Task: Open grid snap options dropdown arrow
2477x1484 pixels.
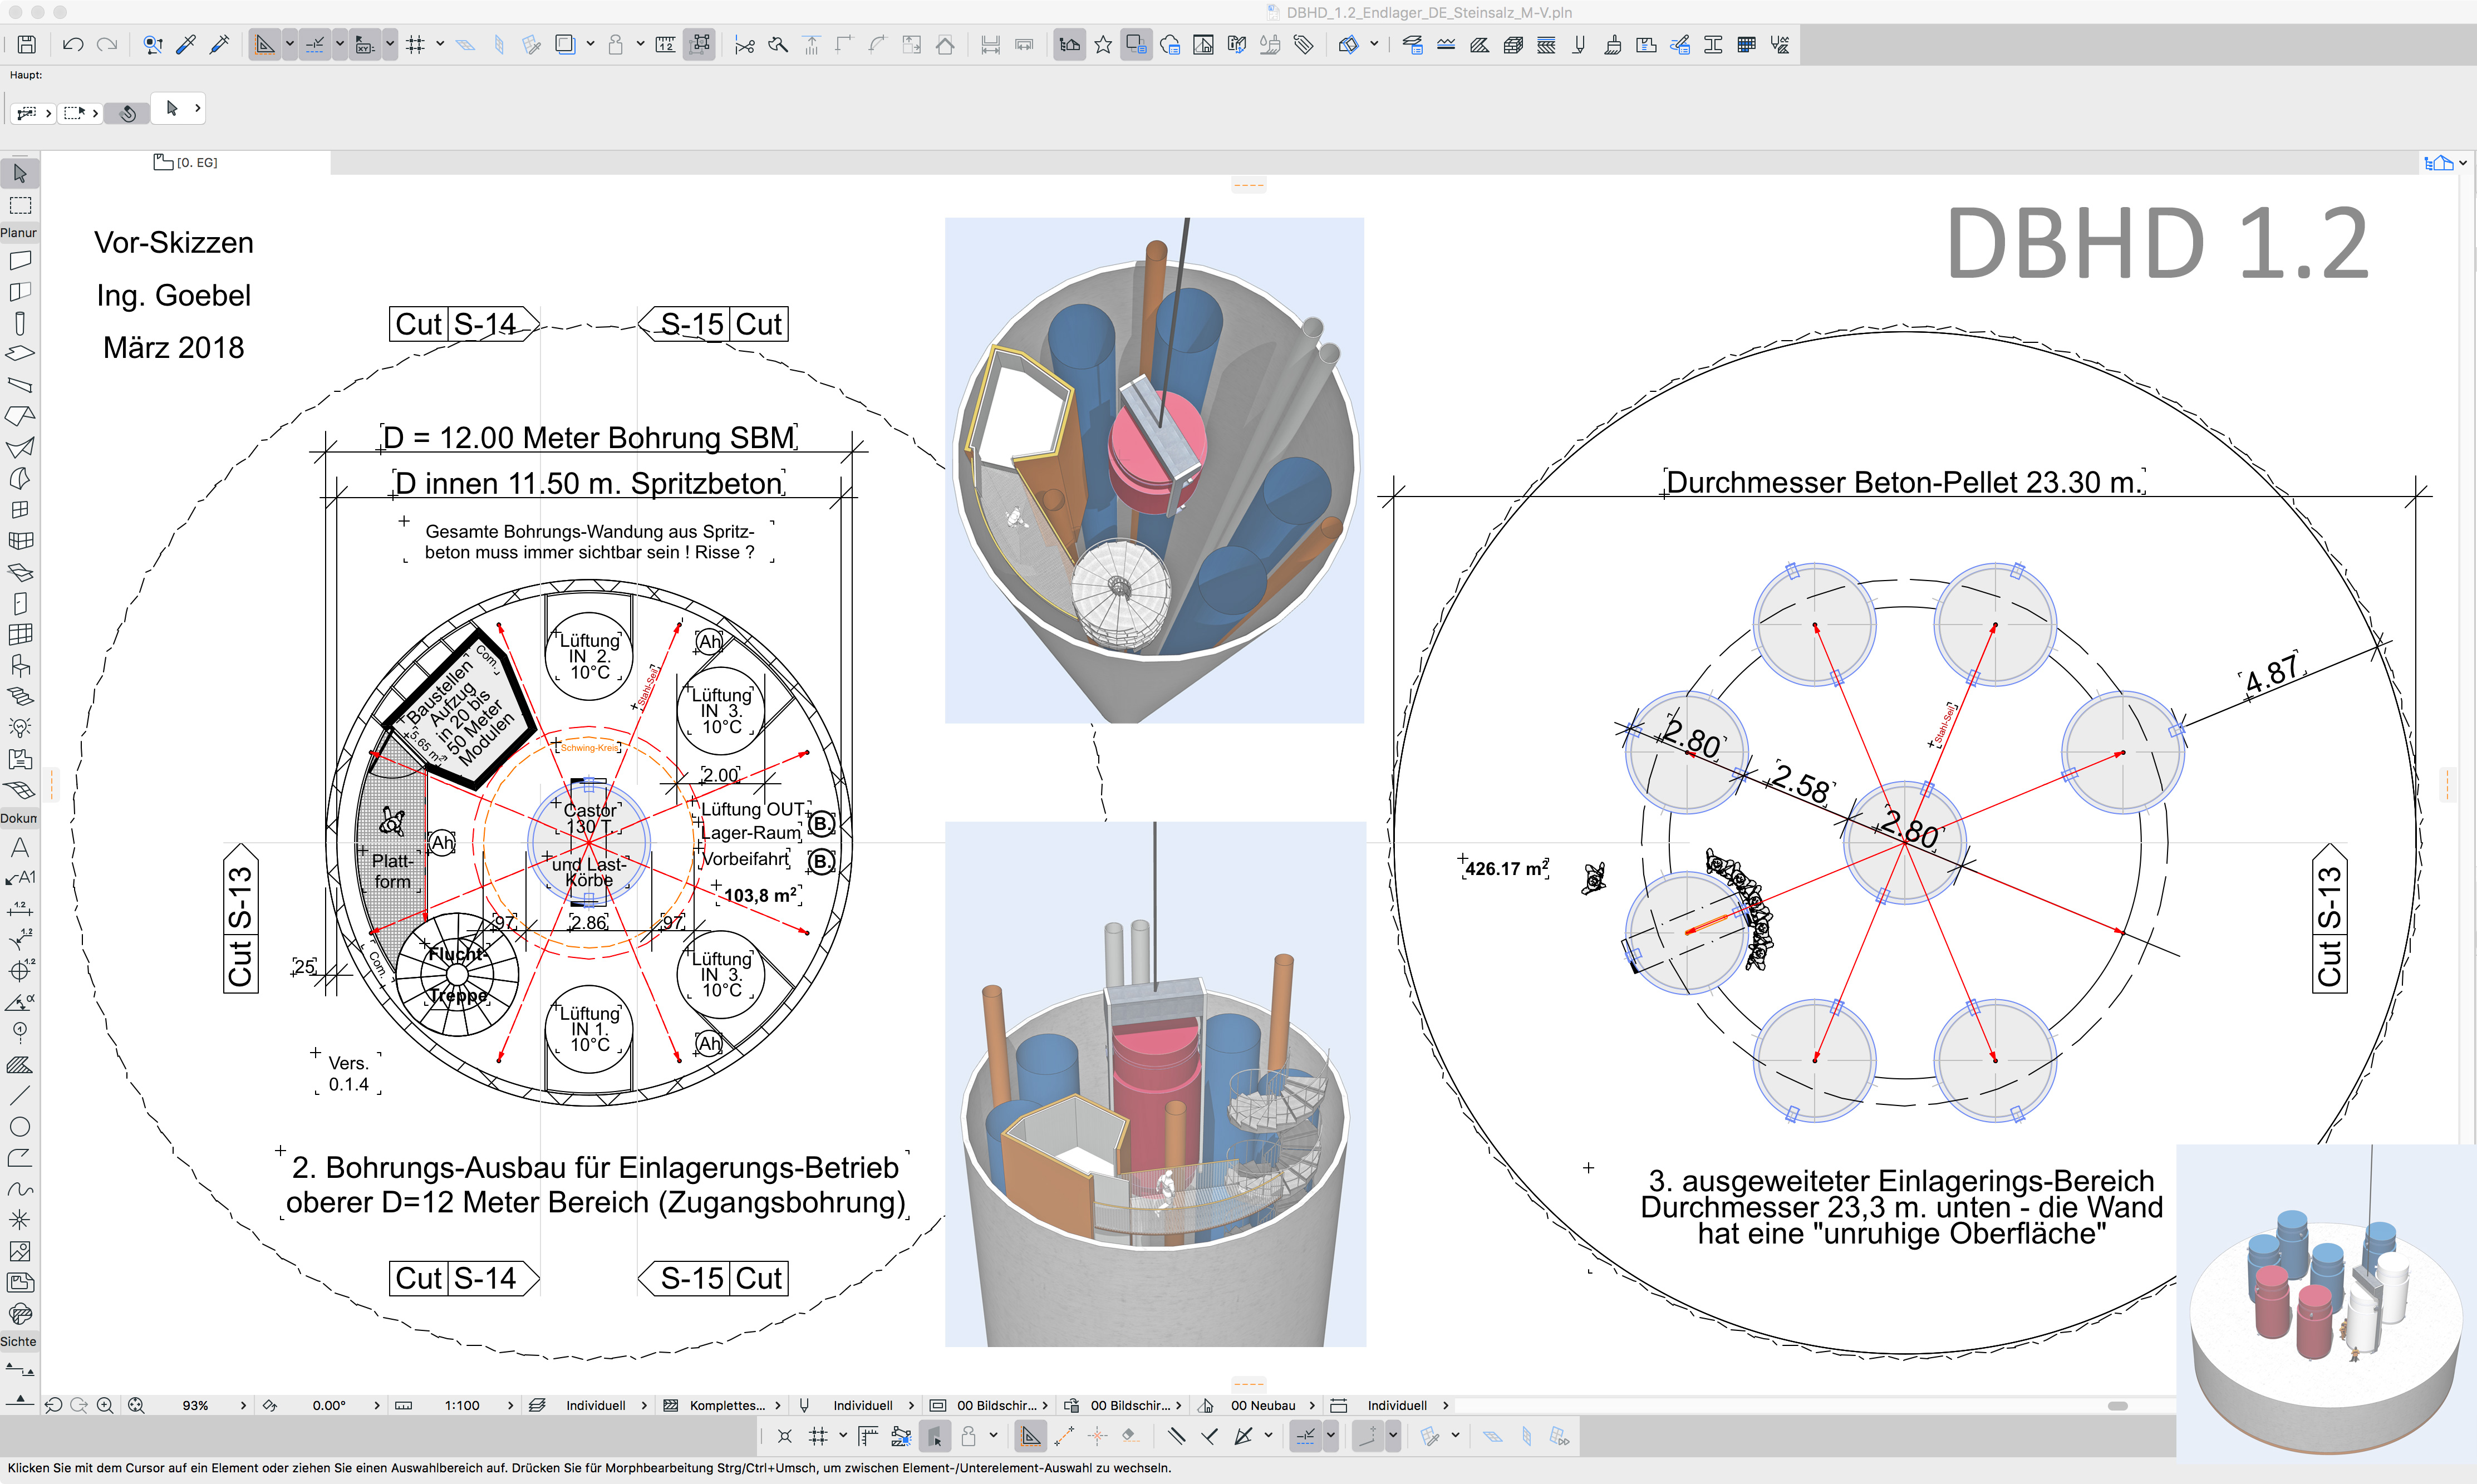Action: click(x=440, y=44)
